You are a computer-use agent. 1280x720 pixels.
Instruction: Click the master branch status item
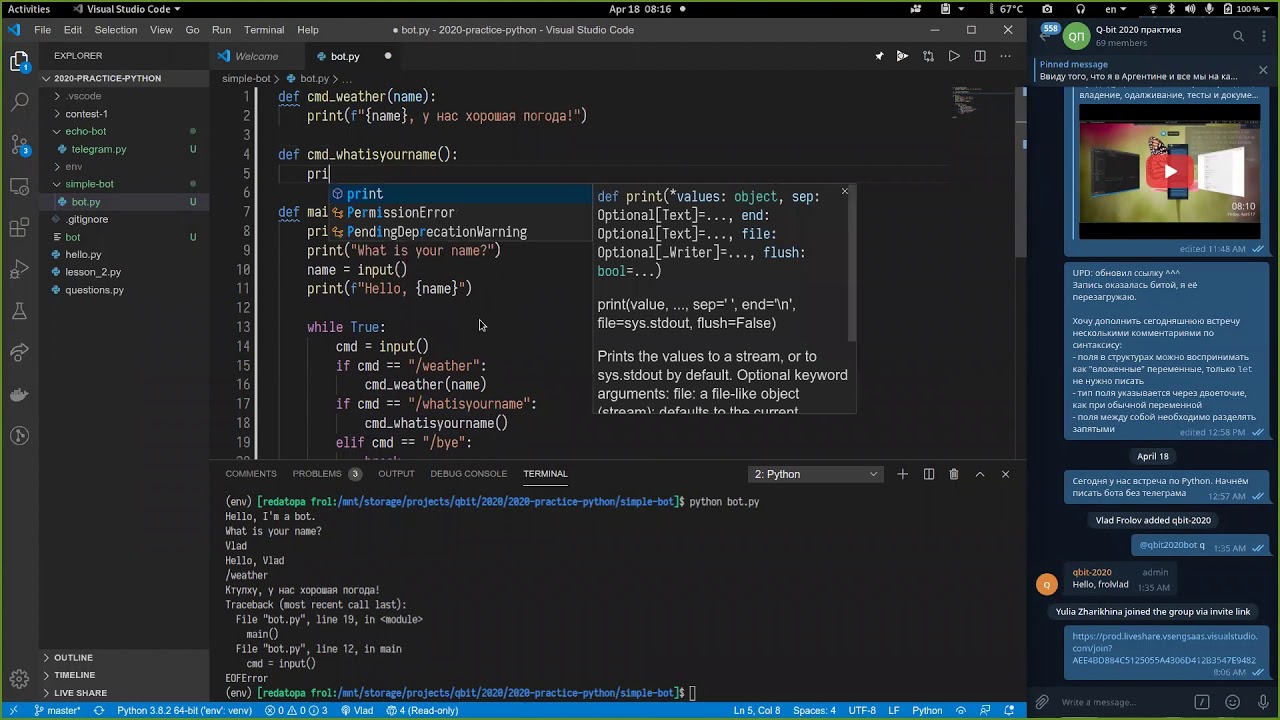(56, 711)
